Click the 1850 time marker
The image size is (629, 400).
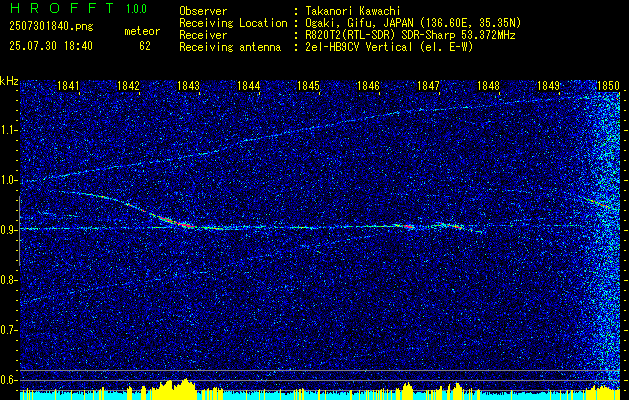[609, 85]
